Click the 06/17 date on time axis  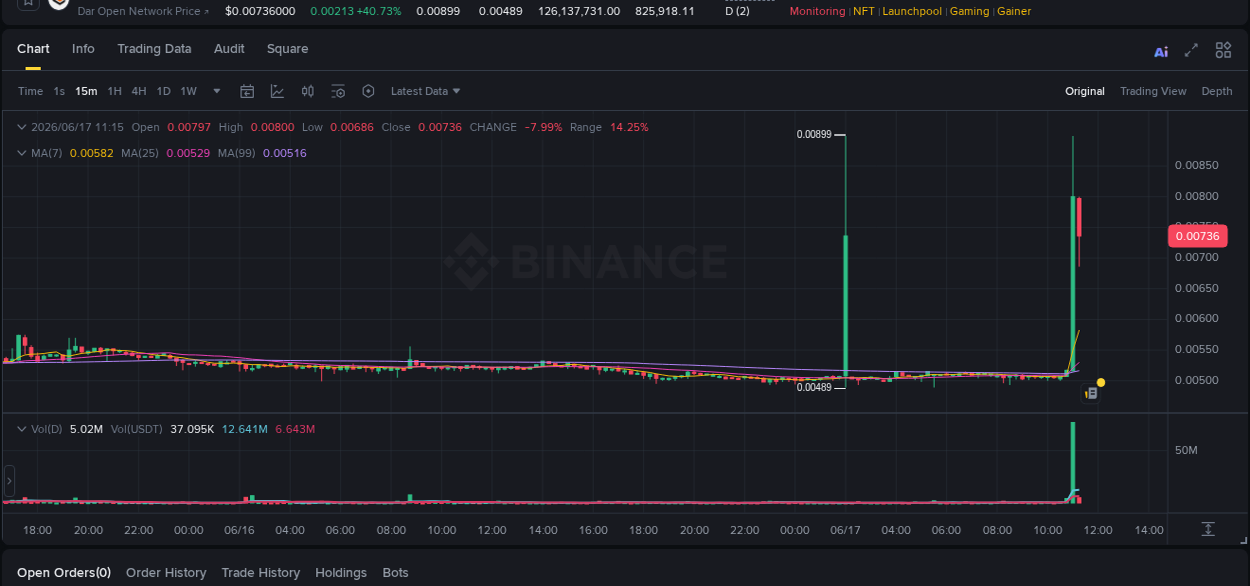tap(845, 530)
